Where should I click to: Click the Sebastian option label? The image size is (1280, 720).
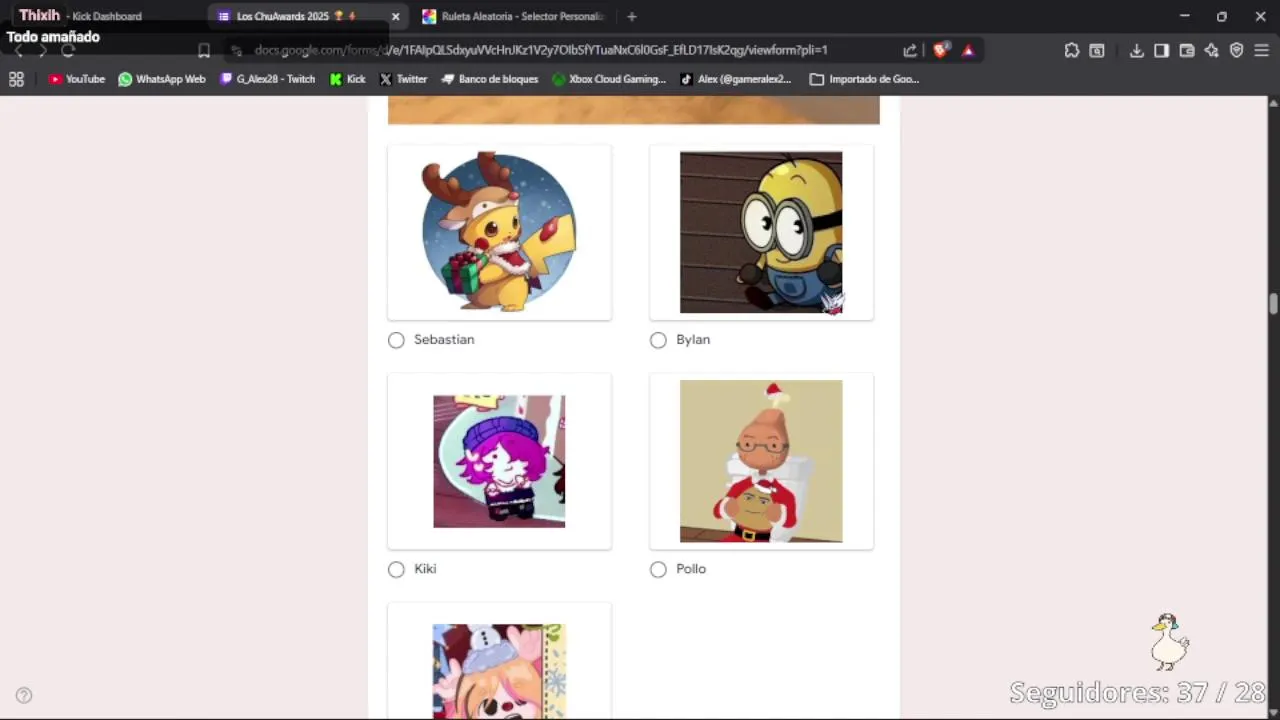coord(444,340)
